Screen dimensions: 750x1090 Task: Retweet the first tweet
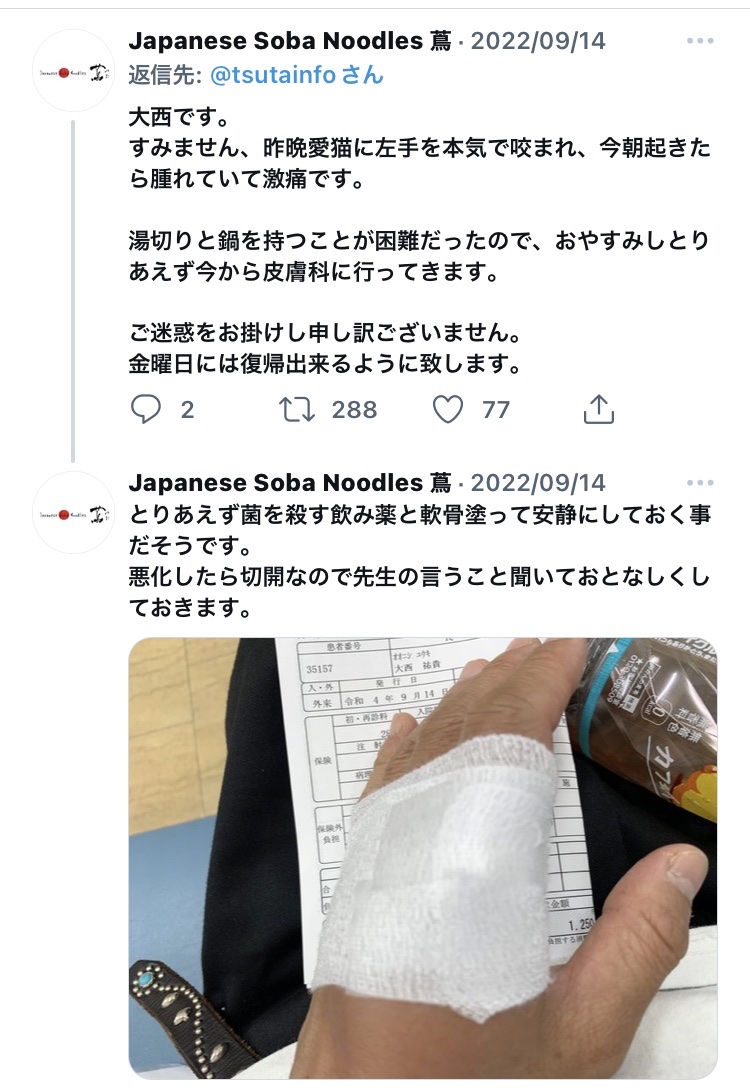click(297, 409)
